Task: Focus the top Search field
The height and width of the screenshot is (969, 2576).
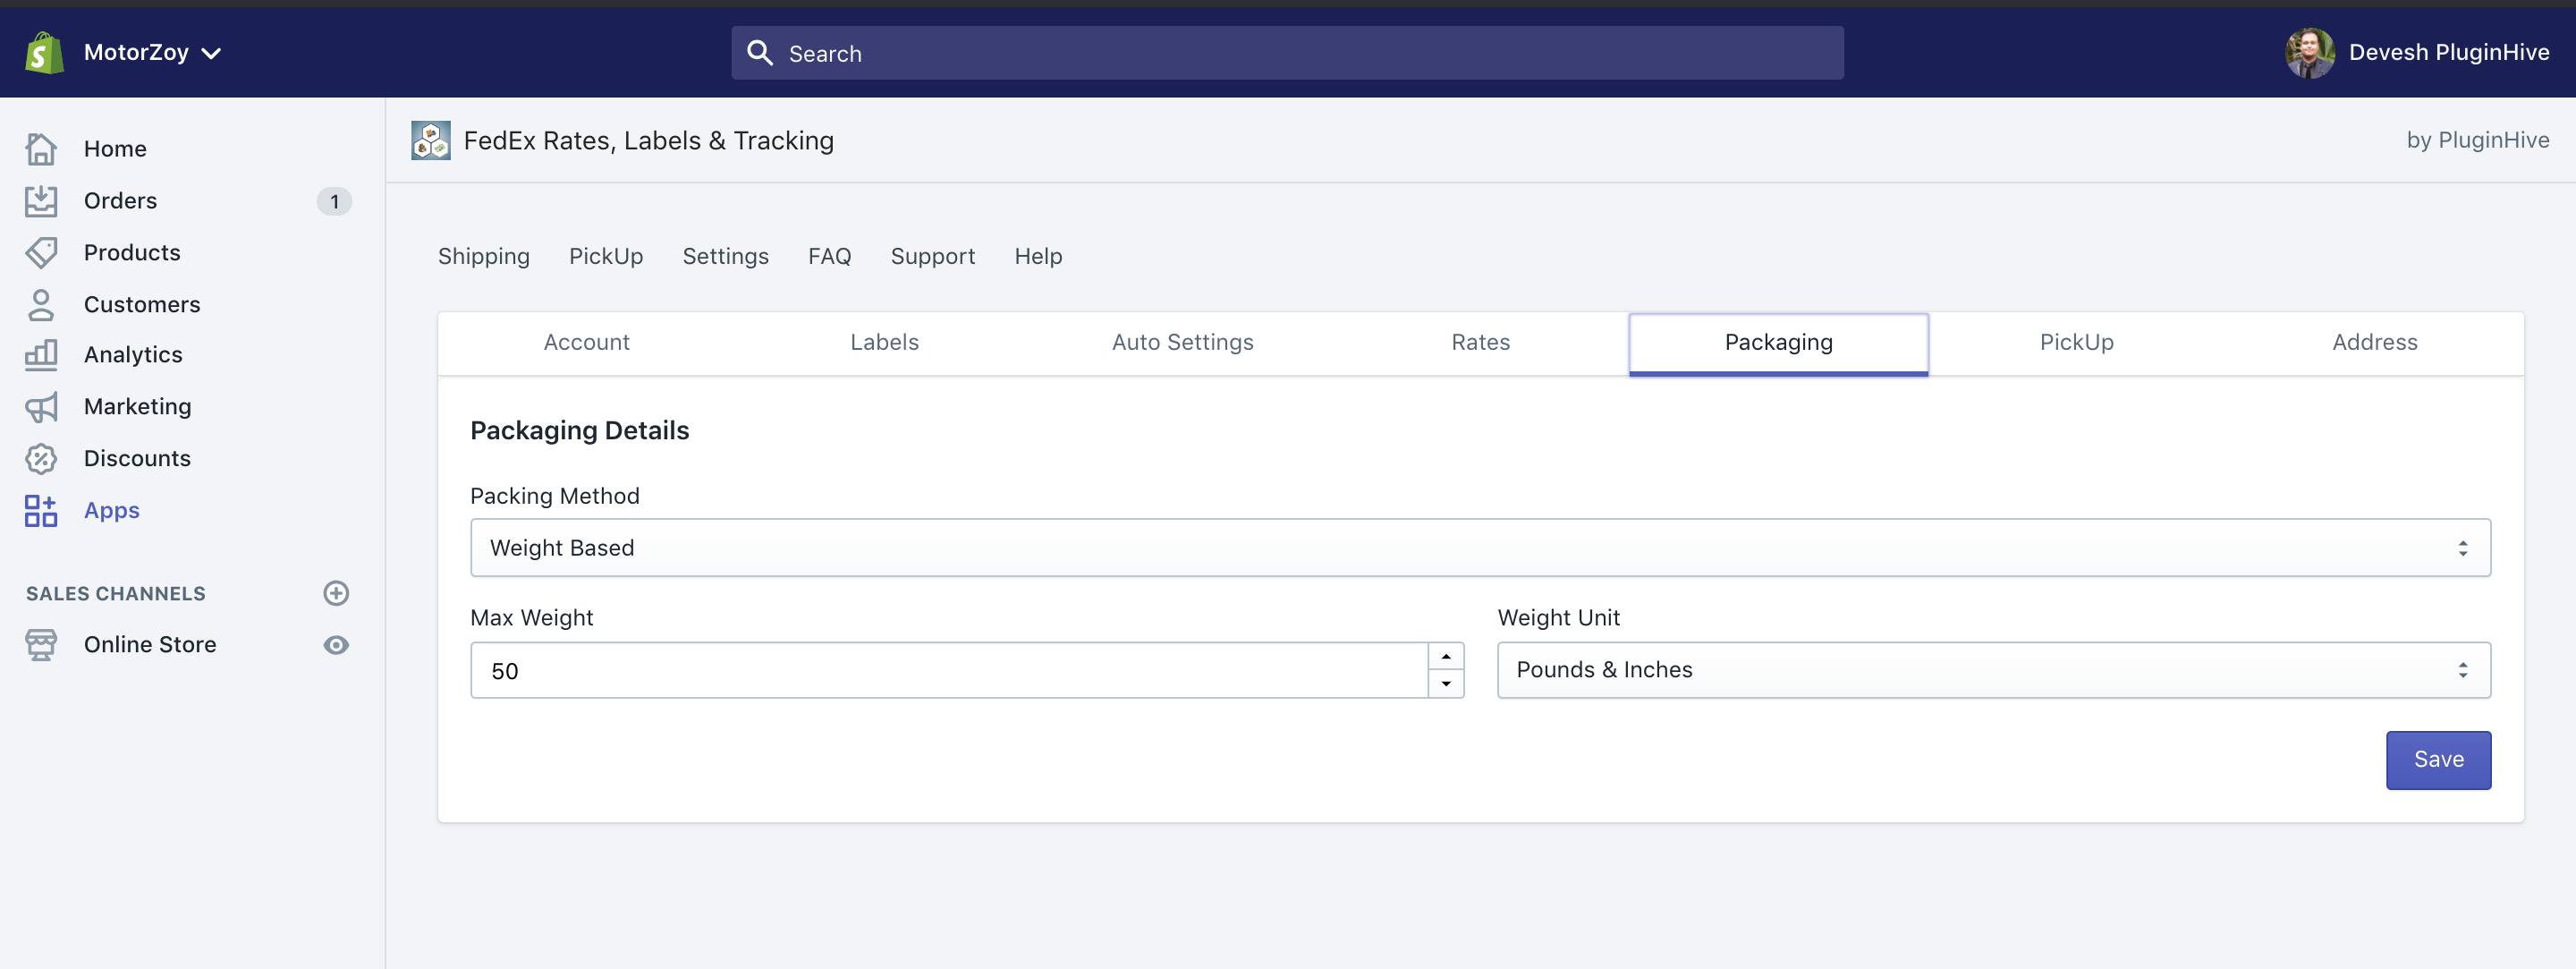Action: 1287,53
